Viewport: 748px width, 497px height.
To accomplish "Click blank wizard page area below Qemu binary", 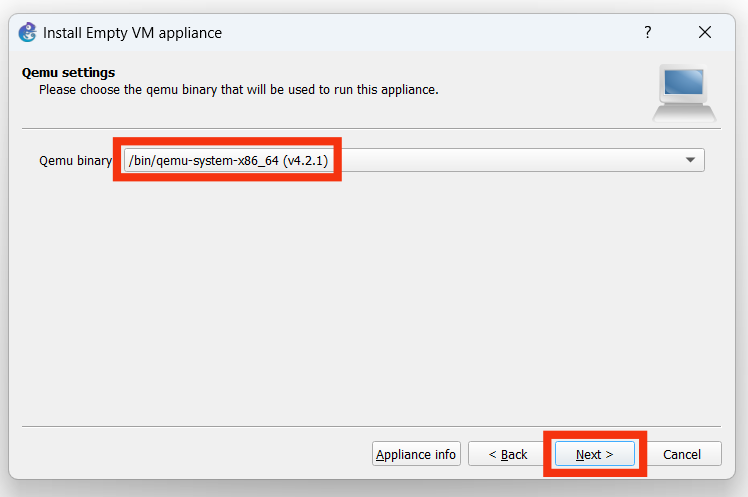I will (370, 300).
